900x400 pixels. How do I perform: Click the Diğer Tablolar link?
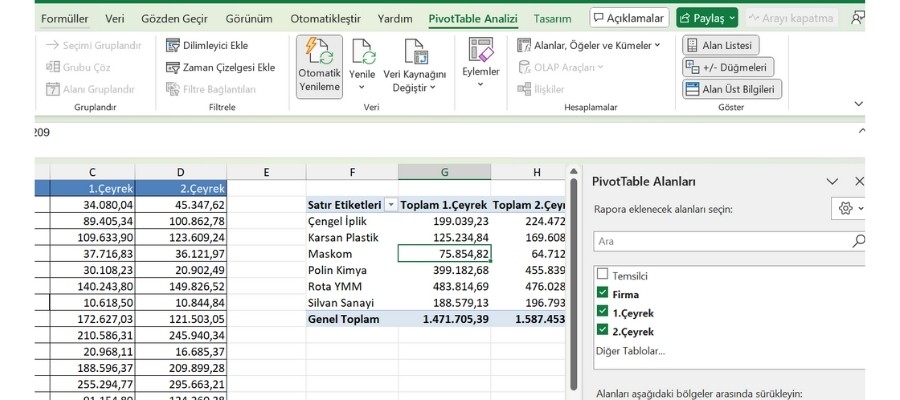pos(629,350)
